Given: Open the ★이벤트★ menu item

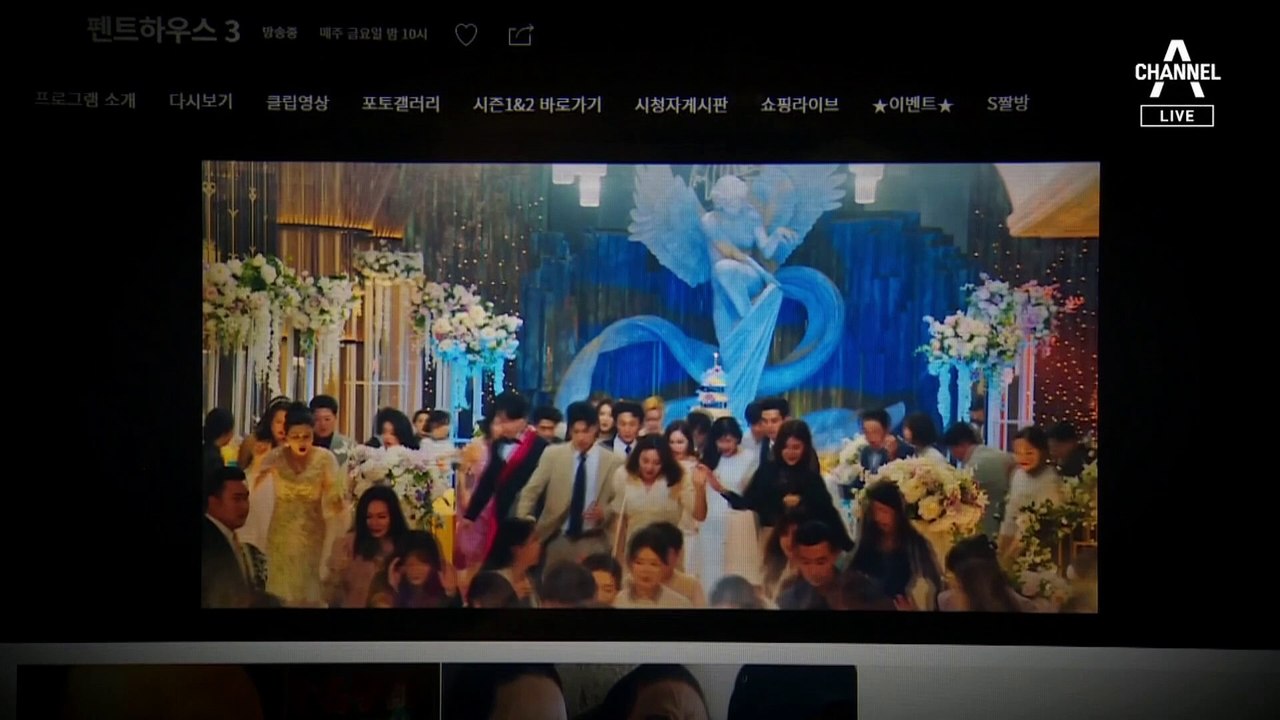Looking at the screenshot, I should click(x=913, y=104).
